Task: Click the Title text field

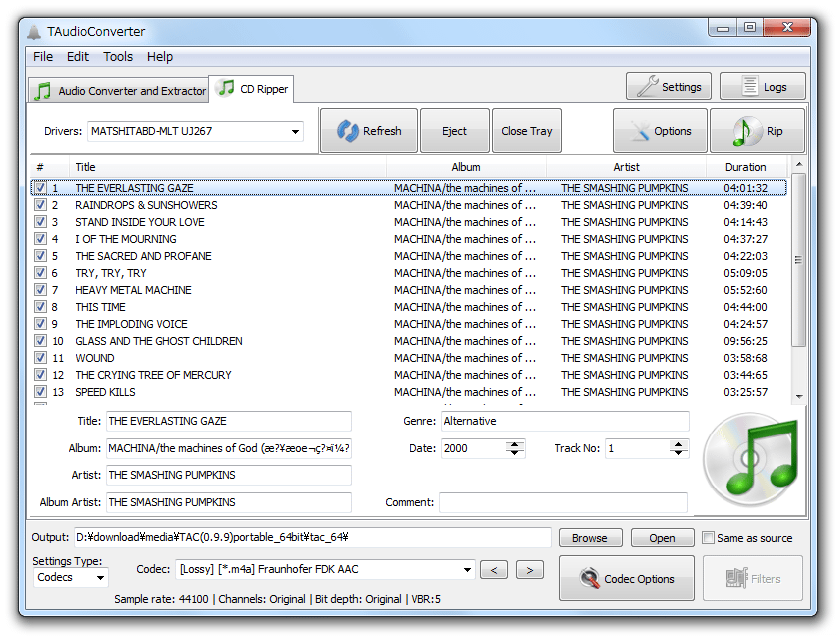Action: coord(229,421)
